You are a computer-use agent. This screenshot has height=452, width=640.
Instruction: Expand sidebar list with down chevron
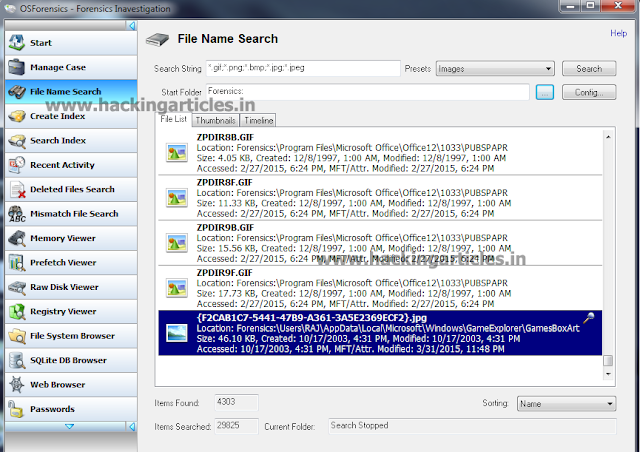(x=69, y=427)
